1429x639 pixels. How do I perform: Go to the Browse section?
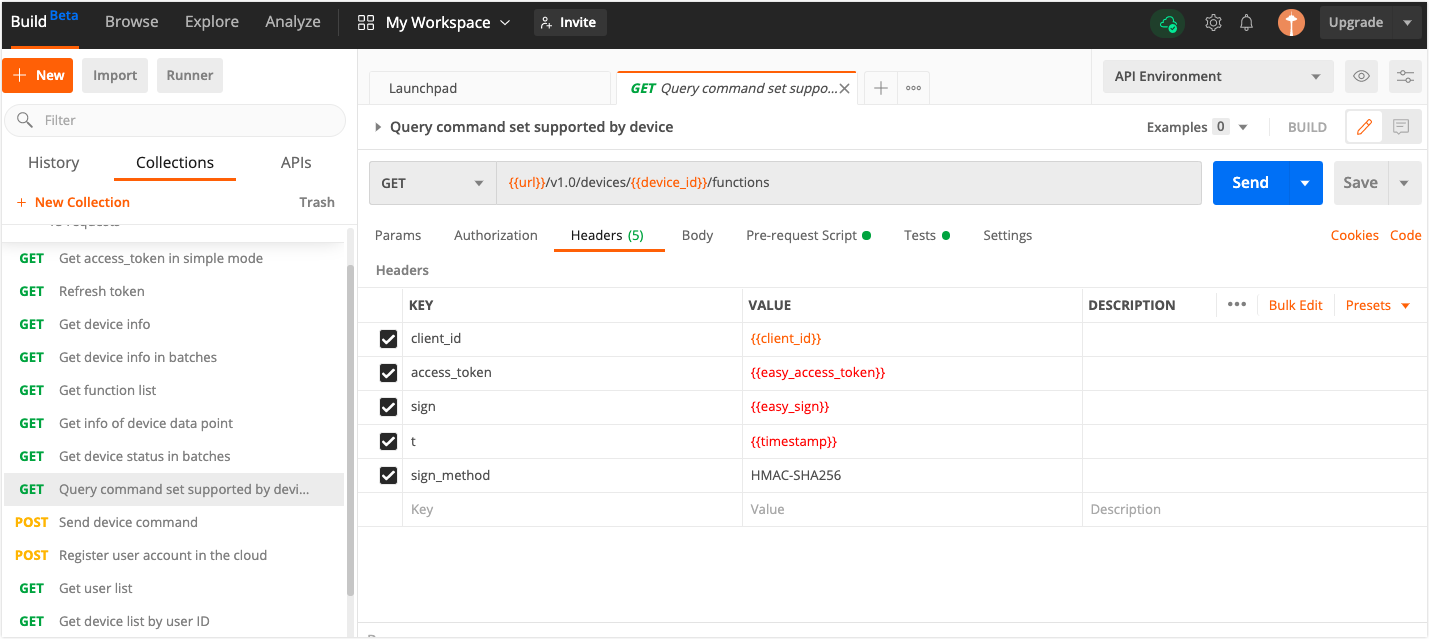point(132,22)
